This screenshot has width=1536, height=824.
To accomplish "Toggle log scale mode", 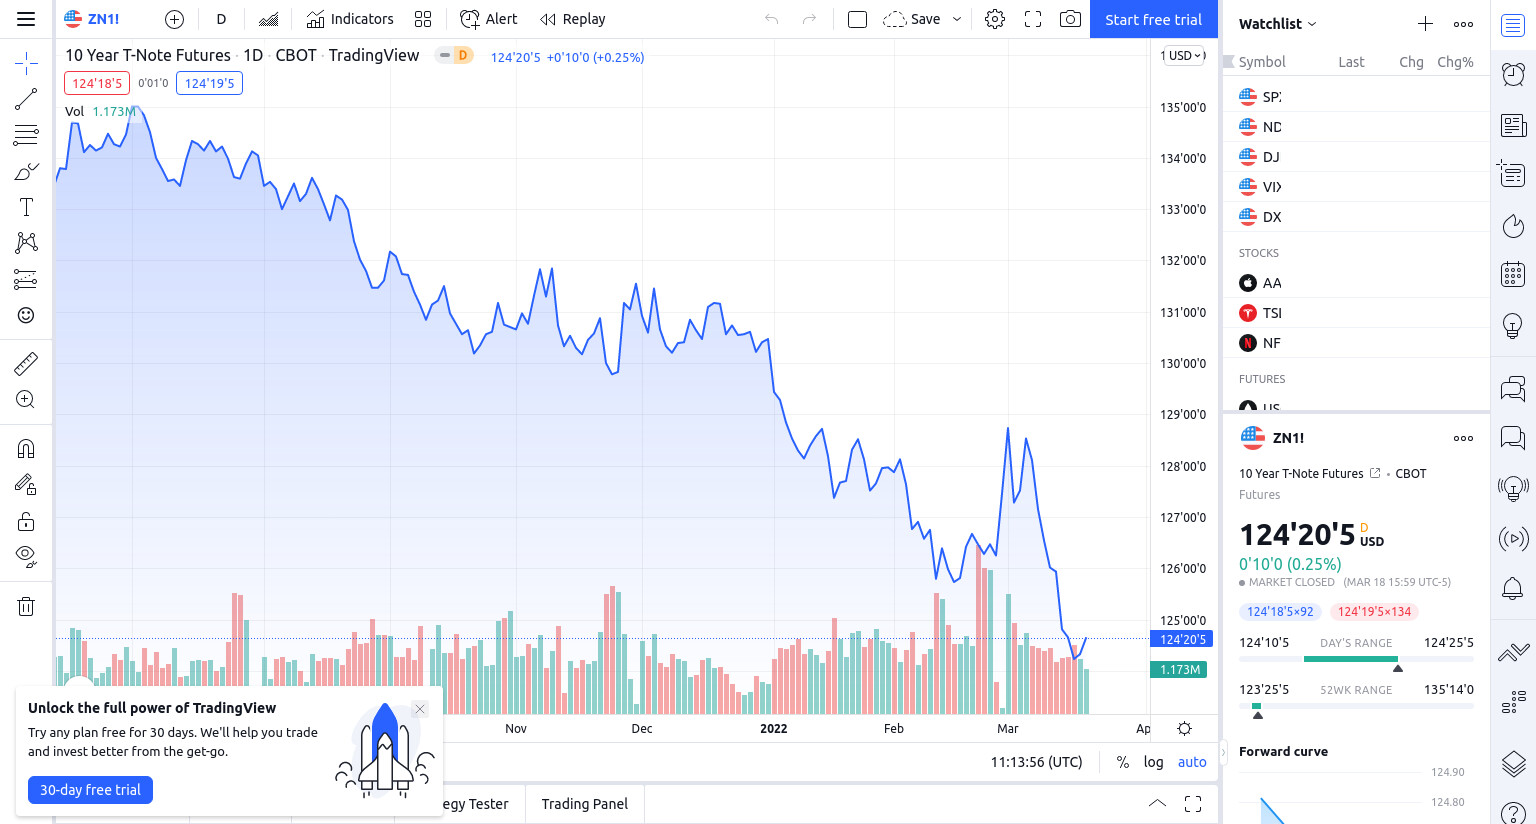I will pyautogui.click(x=1153, y=762).
